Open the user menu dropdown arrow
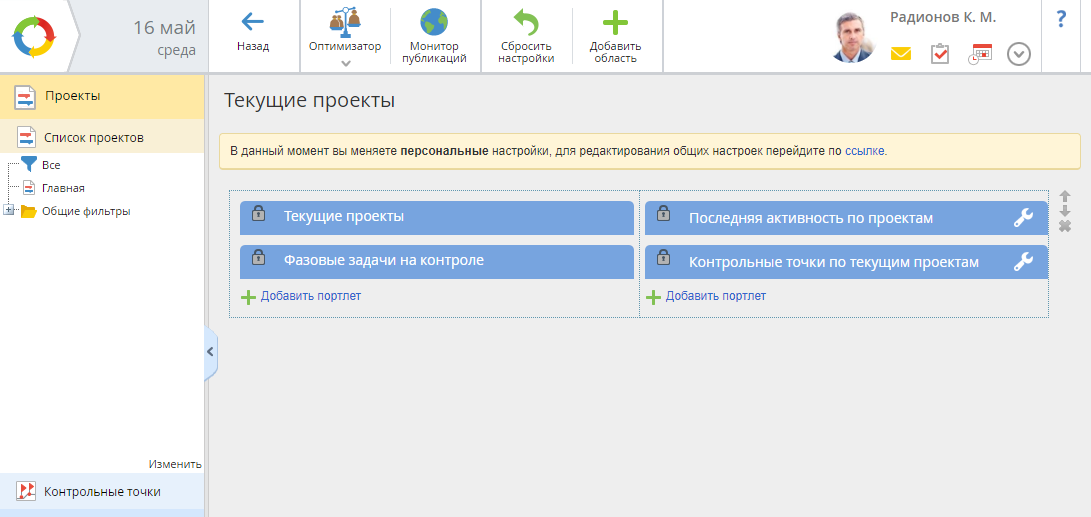1091x517 pixels. [1018, 54]
